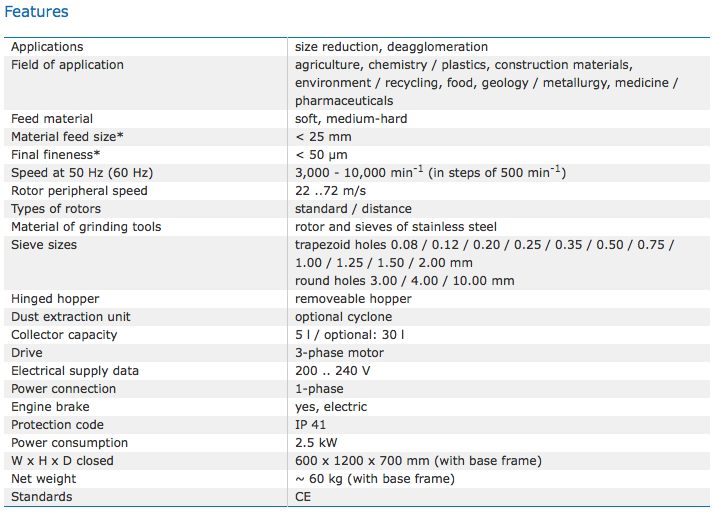Click the Speed at 50 Hz label
The height and width of the screenshot is (513, 716).
pos(68,173)
